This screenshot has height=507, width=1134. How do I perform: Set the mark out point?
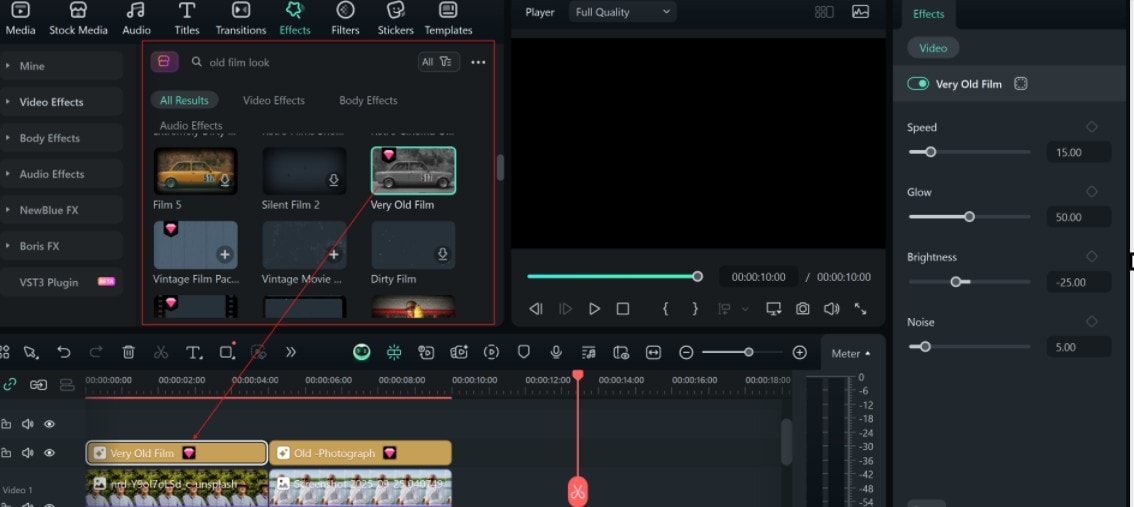(695, 309)
